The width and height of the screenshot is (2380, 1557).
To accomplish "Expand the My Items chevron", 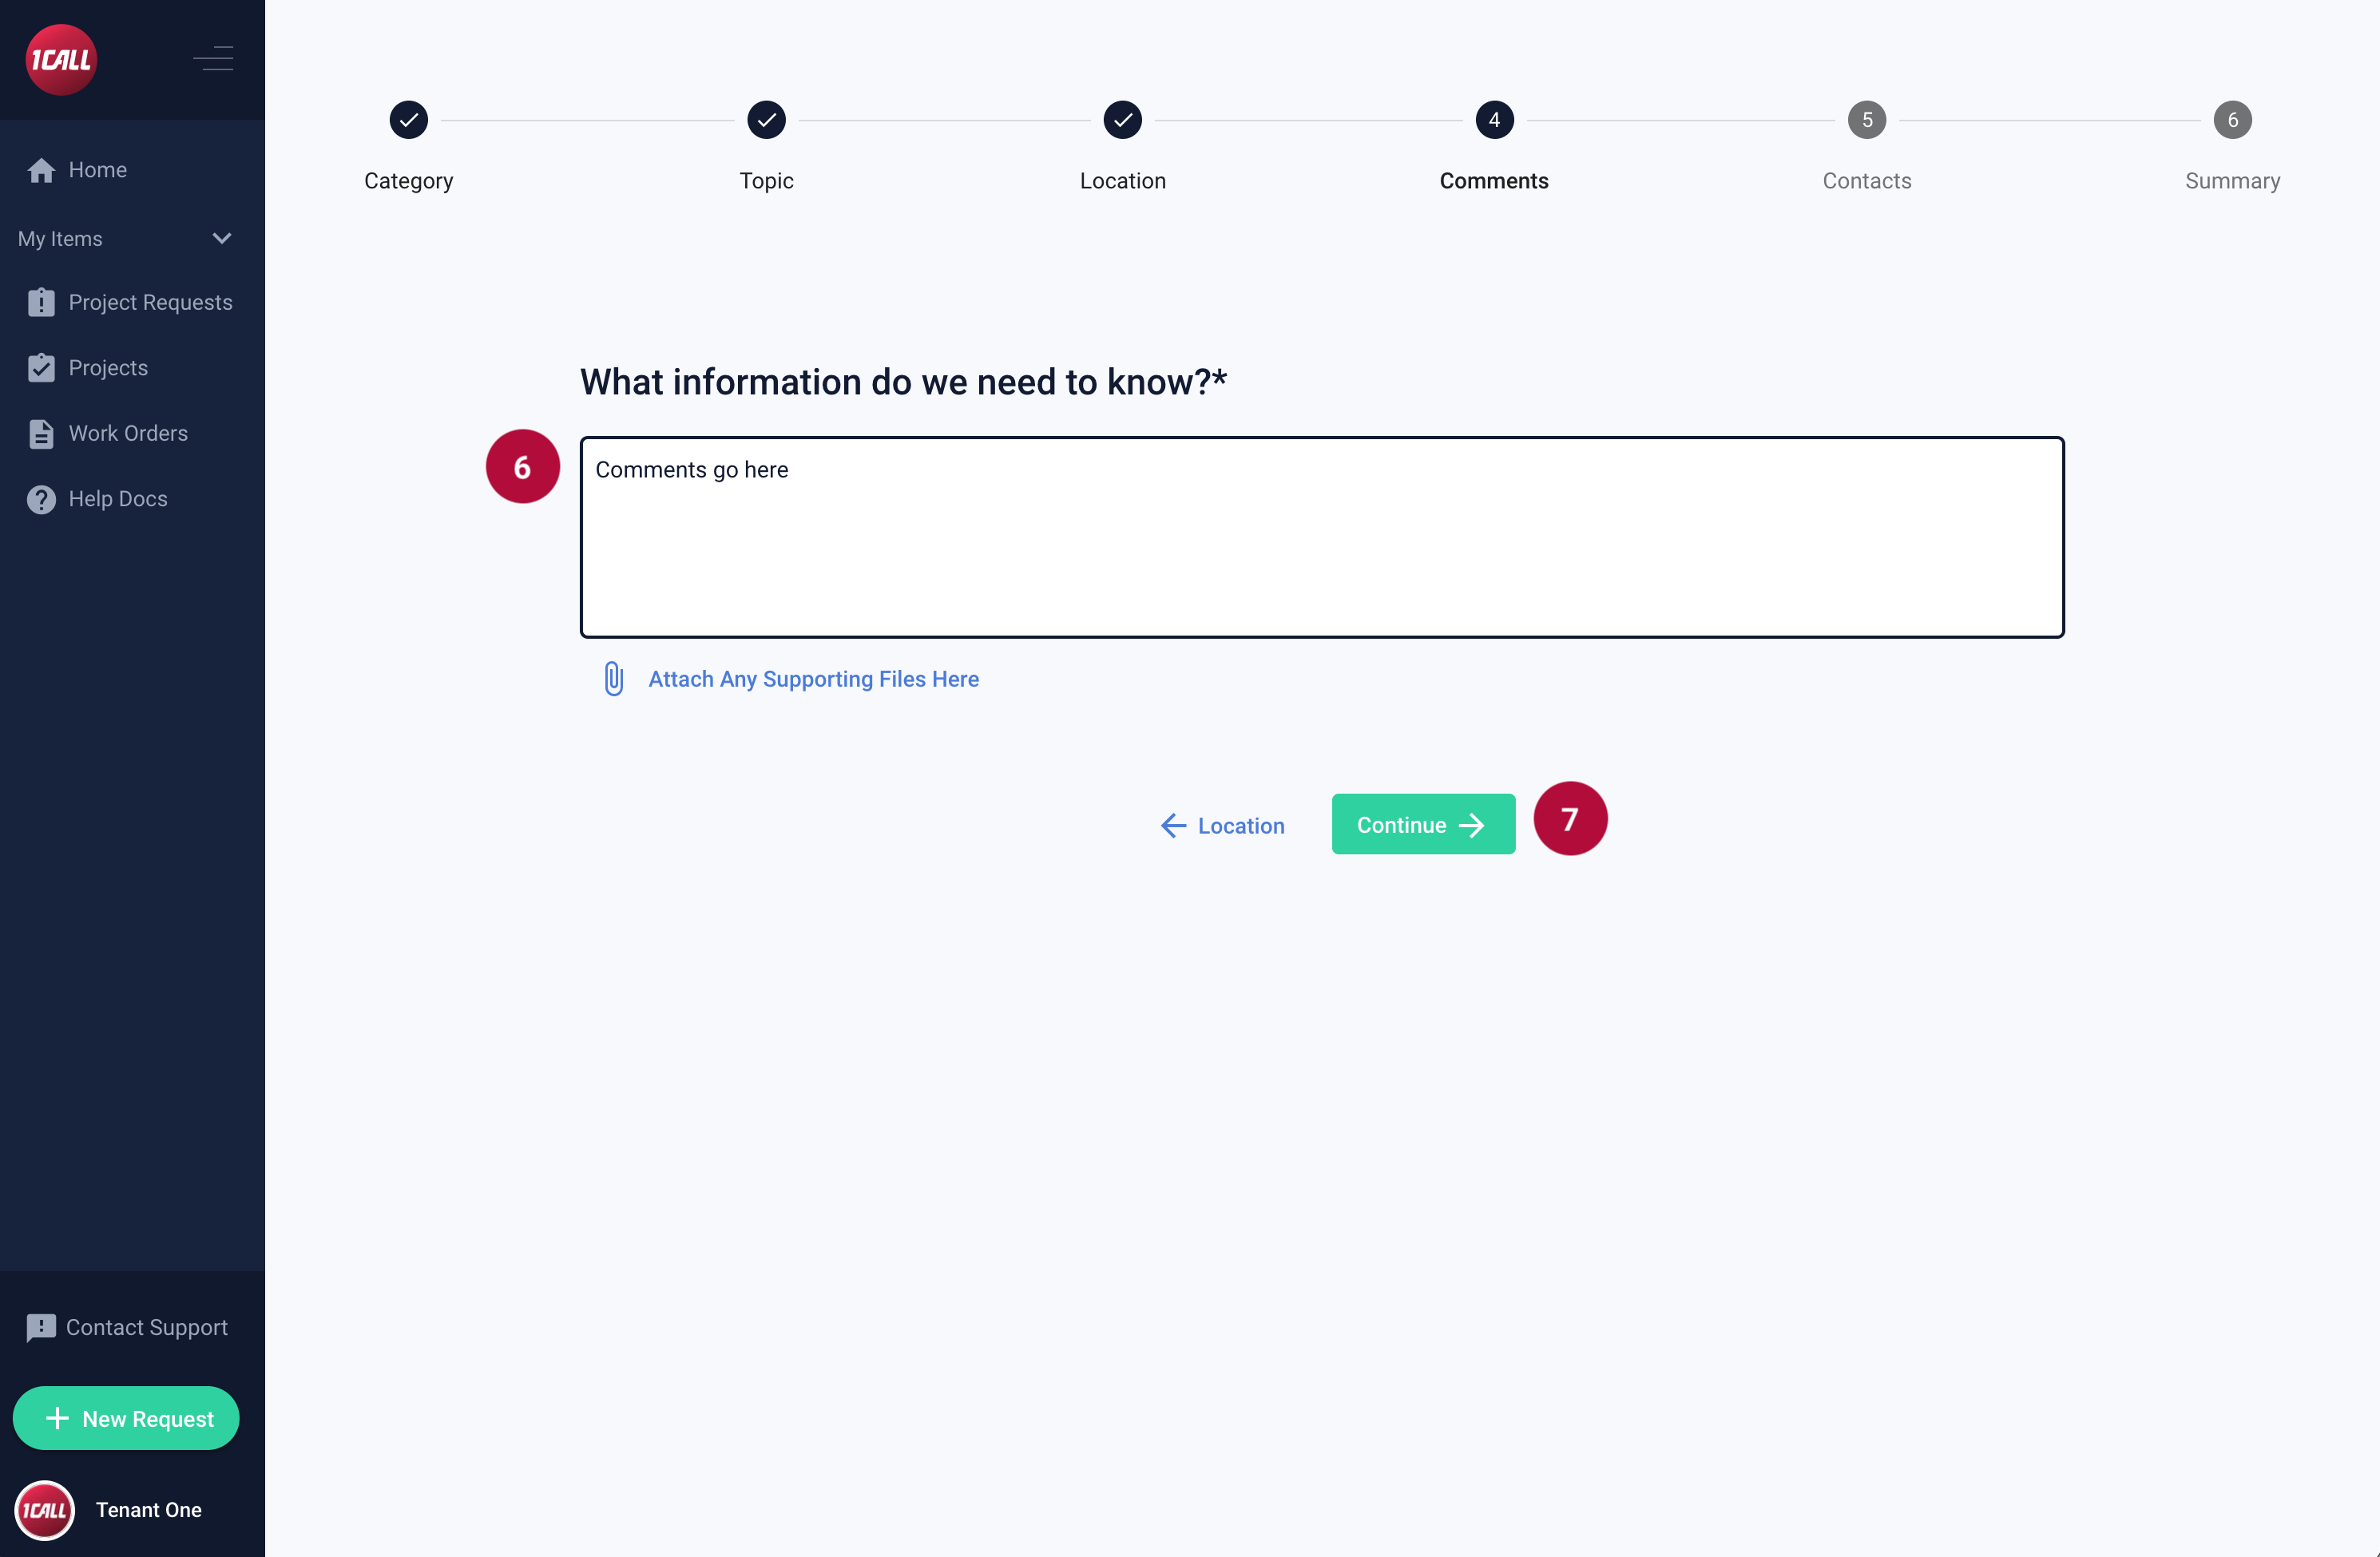I will point(222,238).
